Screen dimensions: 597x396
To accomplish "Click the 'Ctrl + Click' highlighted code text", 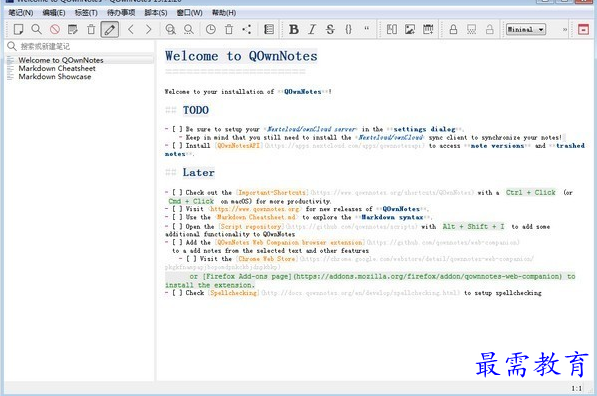I will click(x=531, y=193).
